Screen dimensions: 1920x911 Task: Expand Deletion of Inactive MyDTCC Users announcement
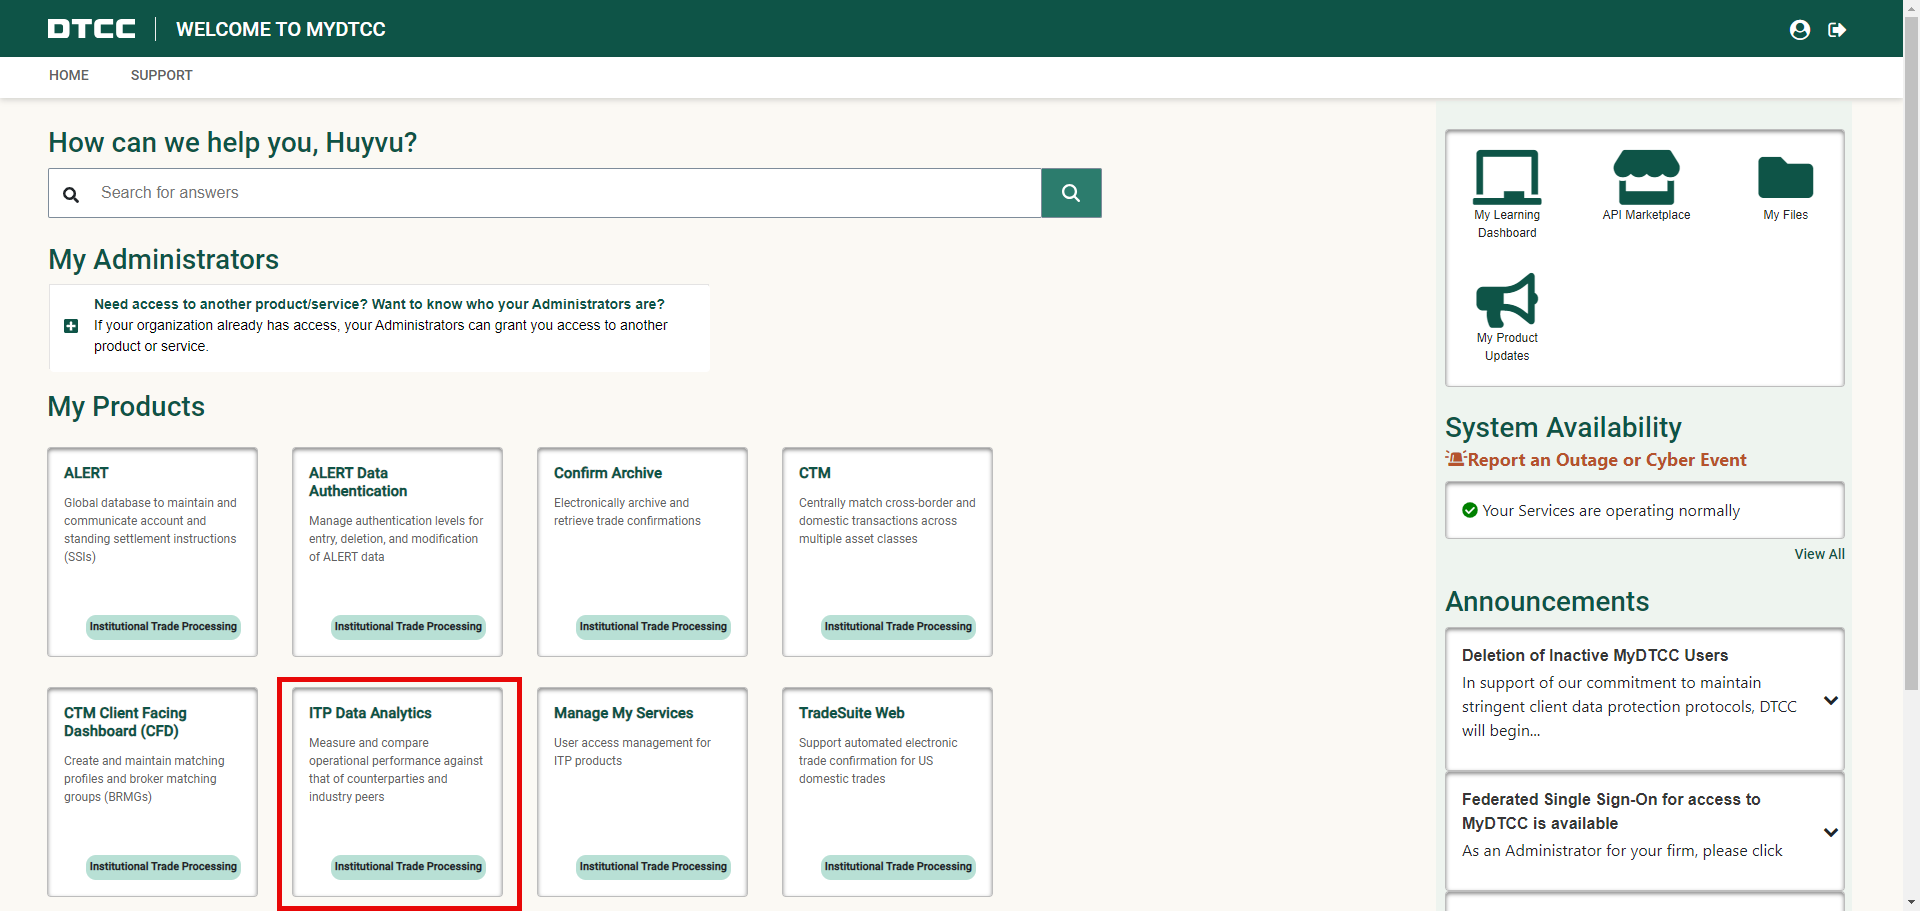(1830, 700)
